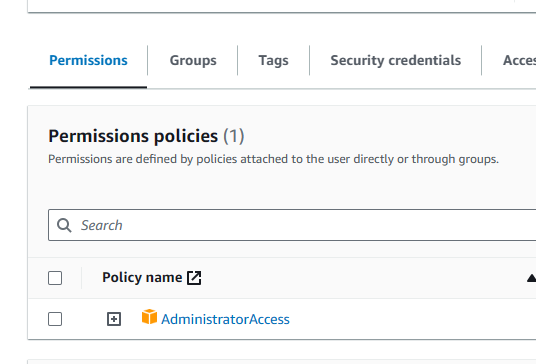Expand the AdministratorAccess policy details
Image resolution: width=536 pixels, height=364 pixels.
pyautogui.click(x=114, y=319)
